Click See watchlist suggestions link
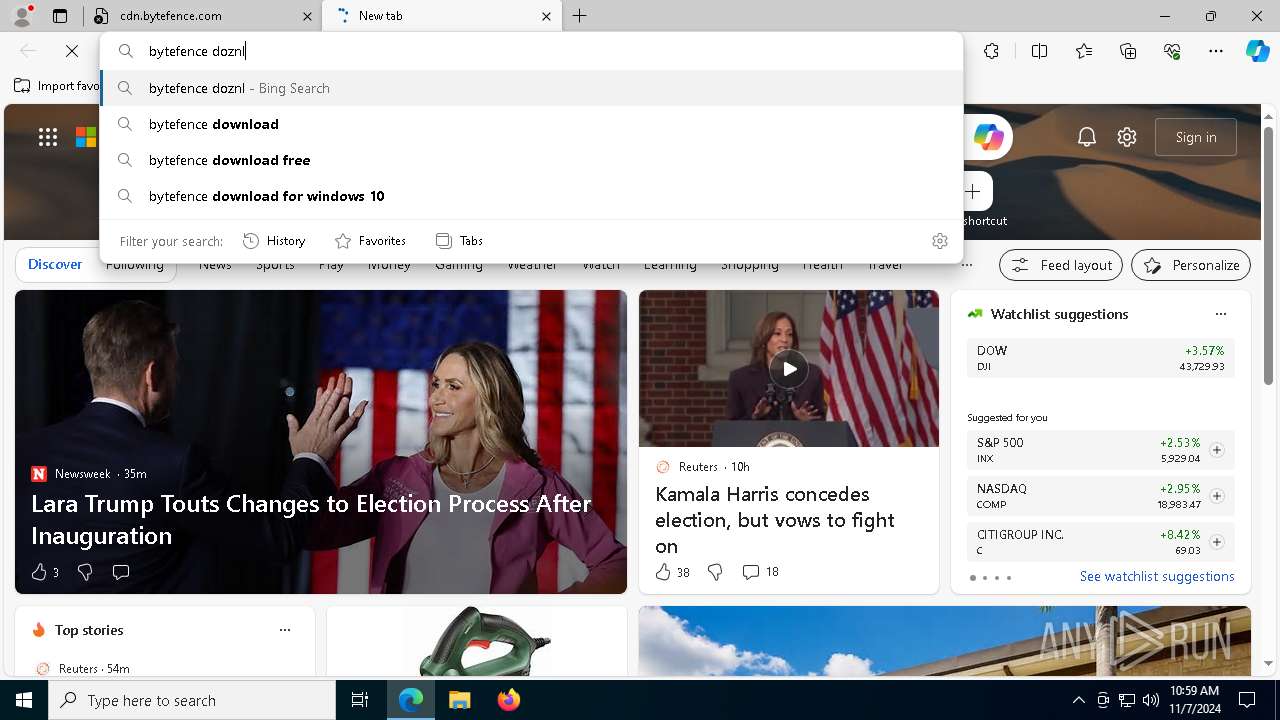Screen dimensions: 1280x720 pos(1157,576)
